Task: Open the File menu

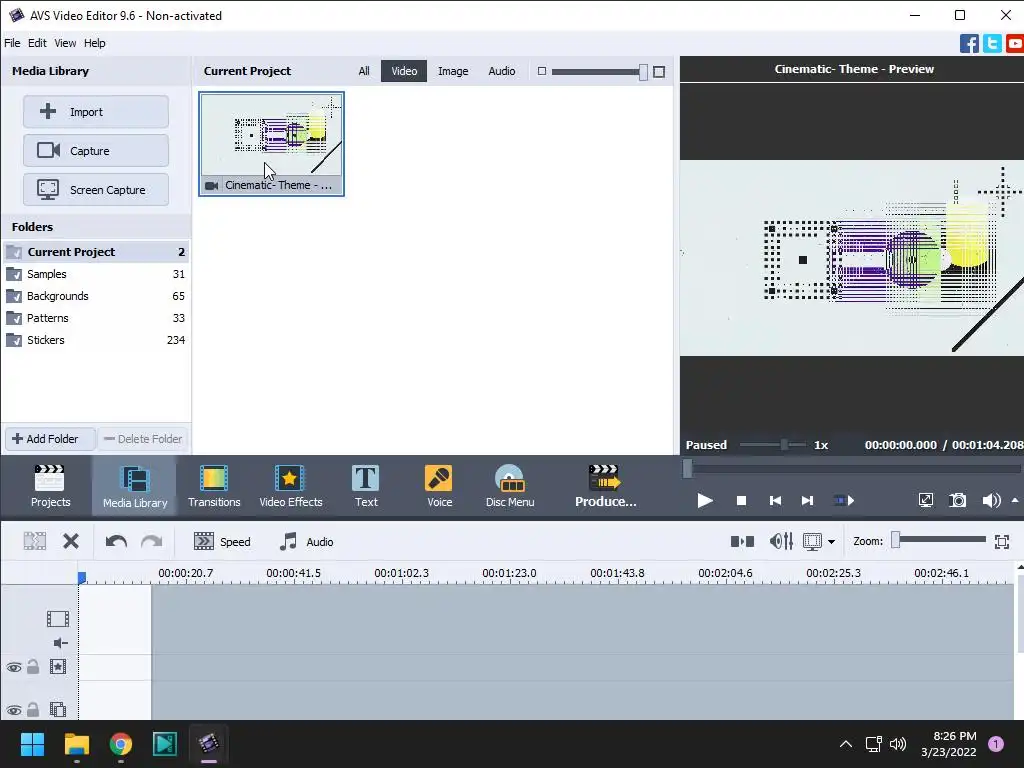Action: click(12, 43)
